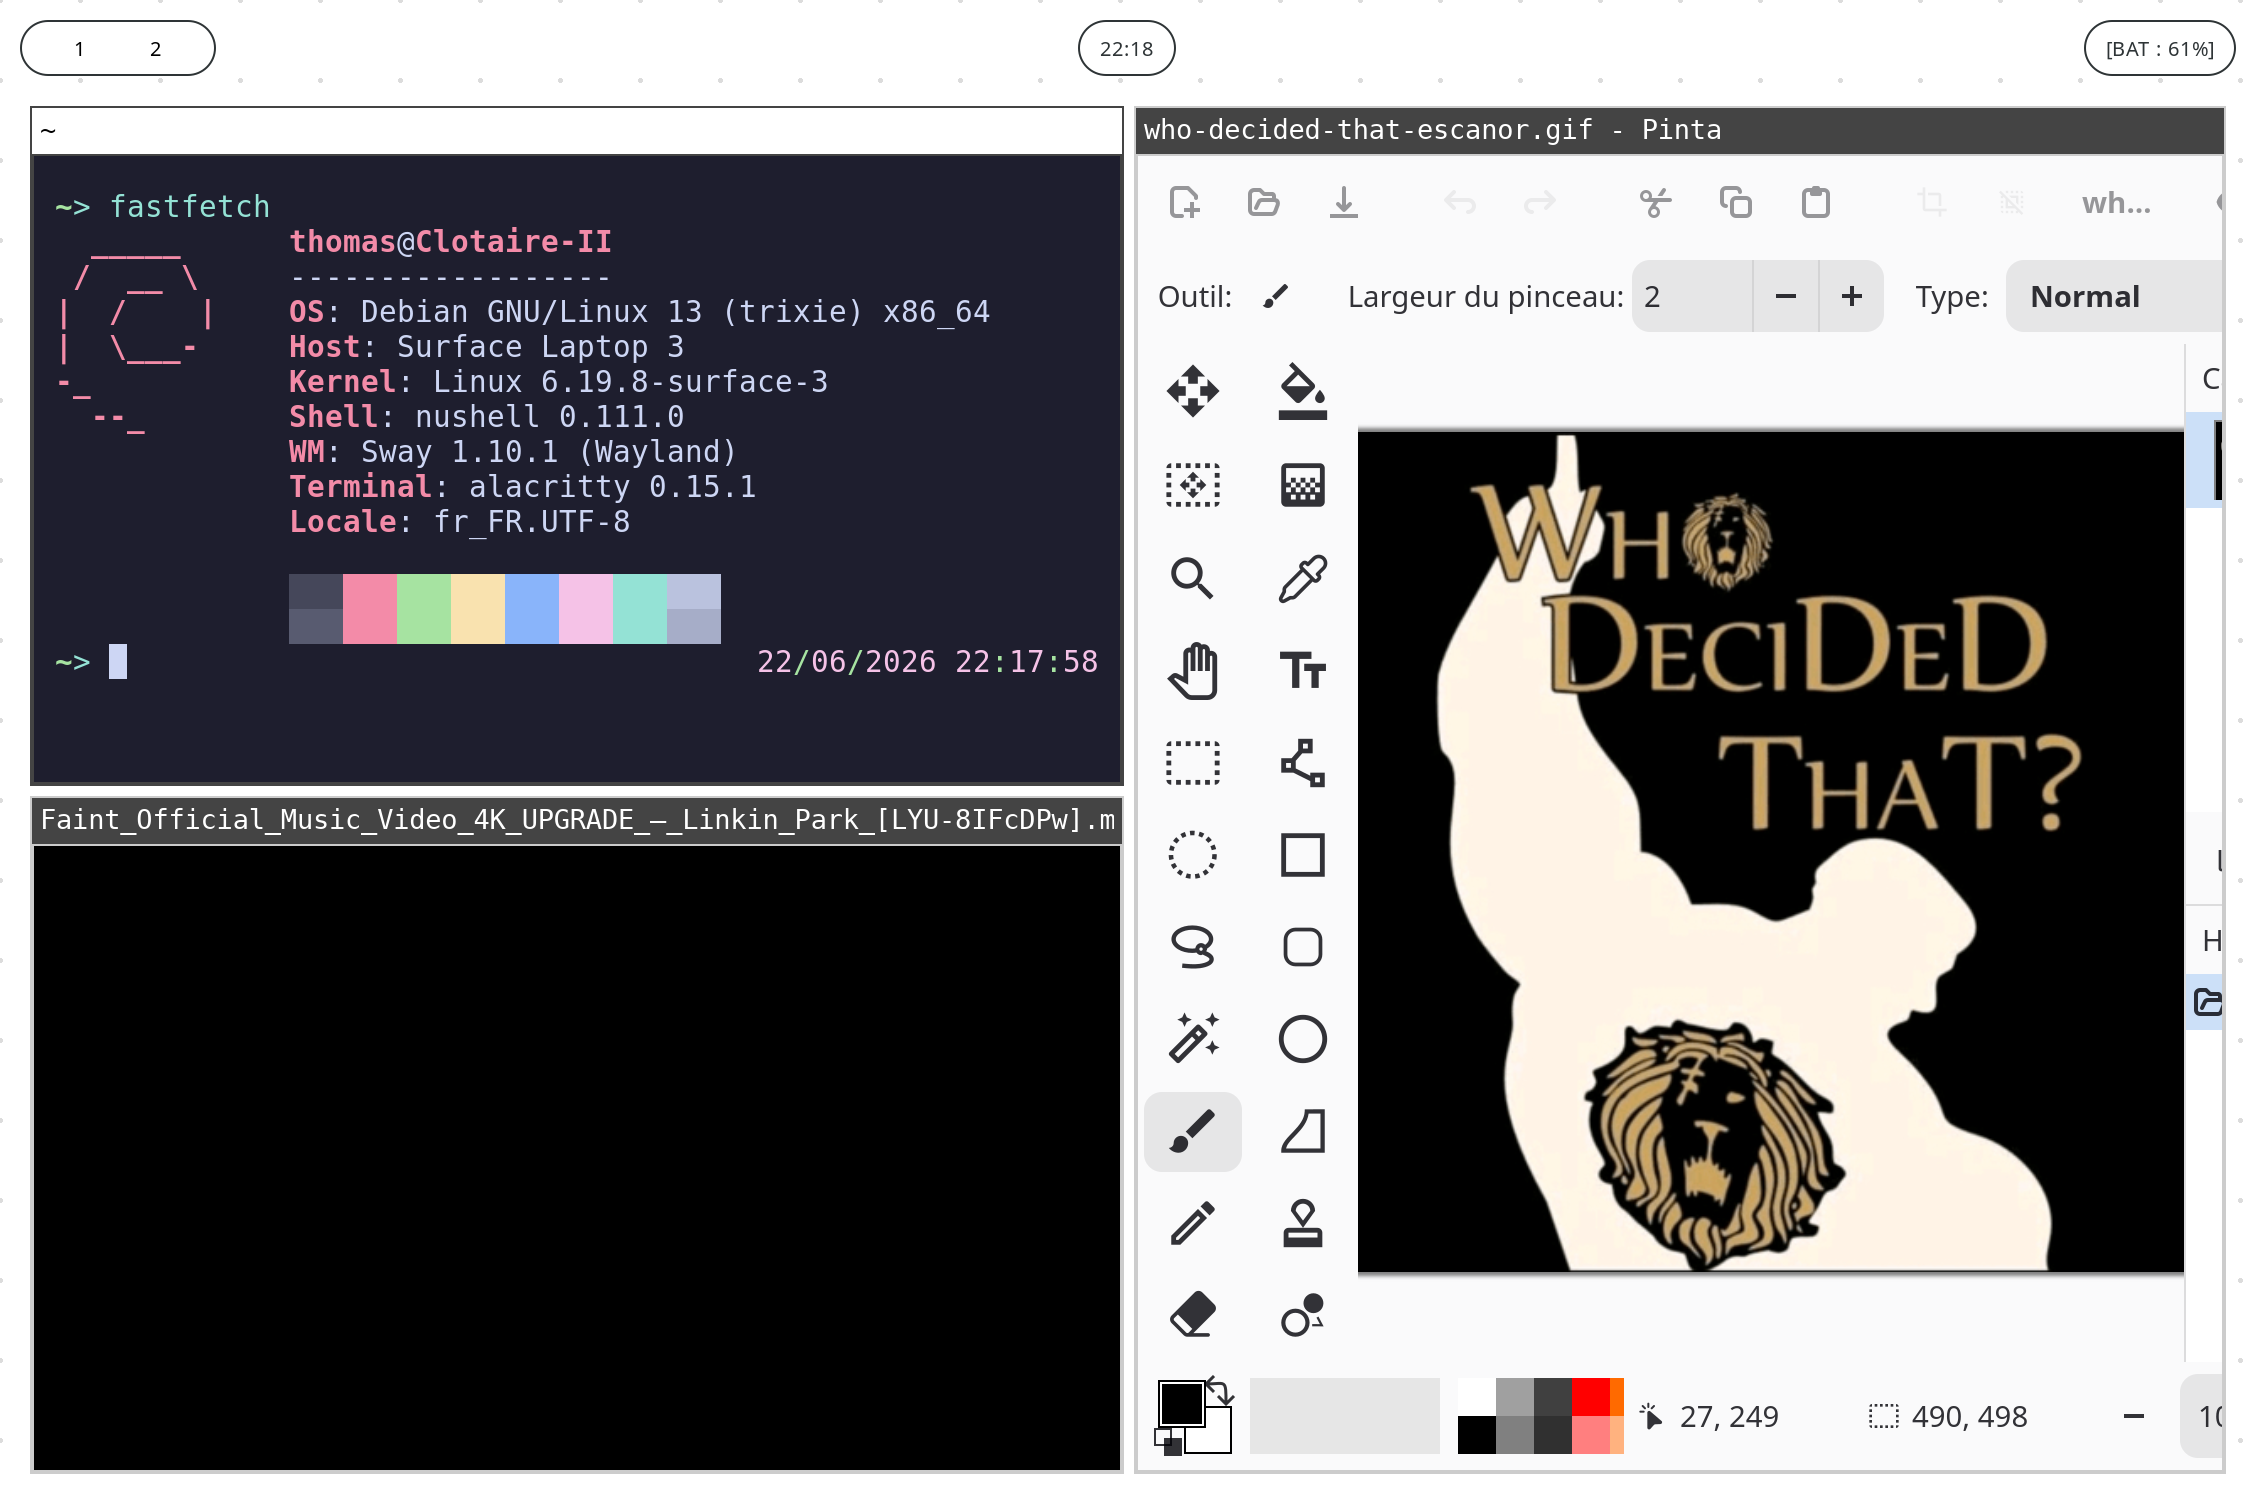Open the black primary color swatch
Viewport: 2256px width, 1504px height.
1181,1404
